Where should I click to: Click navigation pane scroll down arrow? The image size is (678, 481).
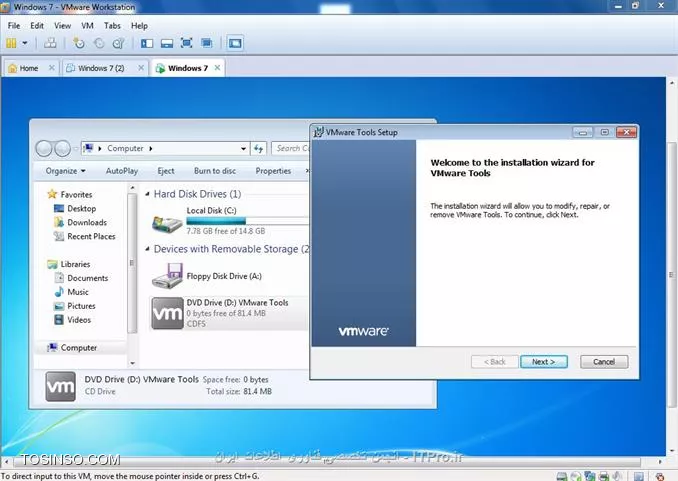pos(132,363)
